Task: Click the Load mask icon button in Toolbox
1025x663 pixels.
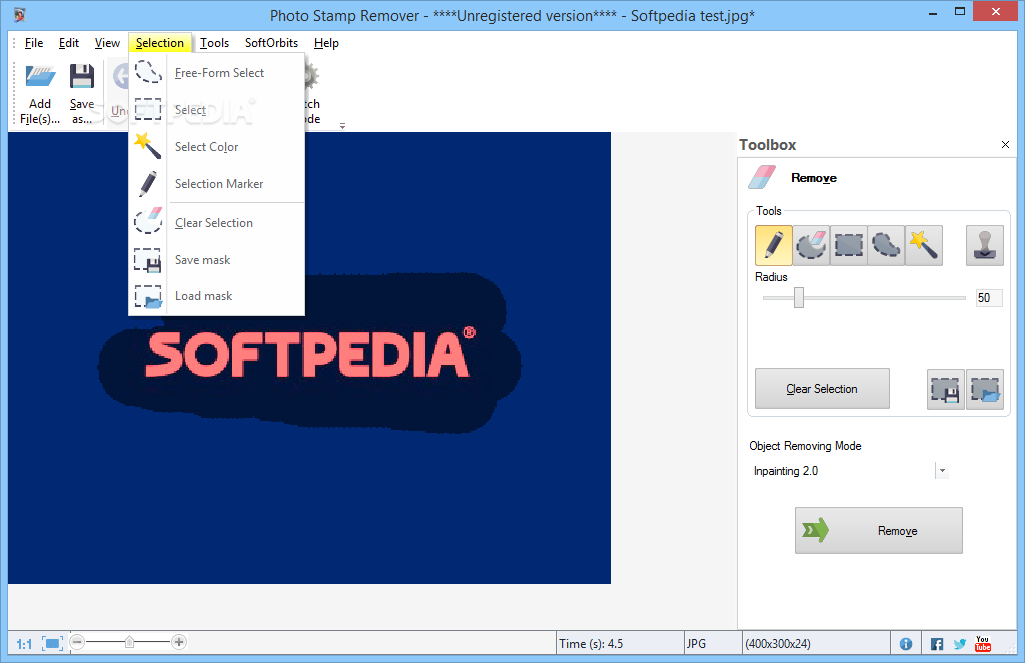Action: (x=985, y=390)
